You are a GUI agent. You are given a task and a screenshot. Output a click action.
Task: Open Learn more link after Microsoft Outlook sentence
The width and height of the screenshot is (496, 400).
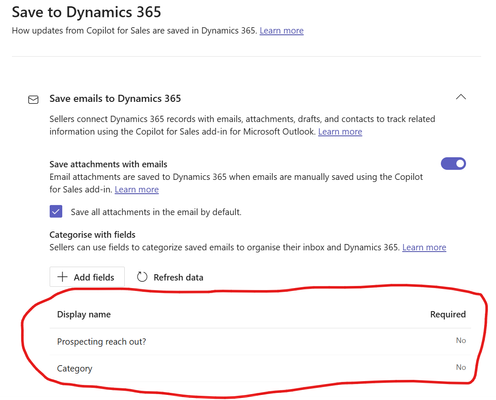[x=340, y=132]
